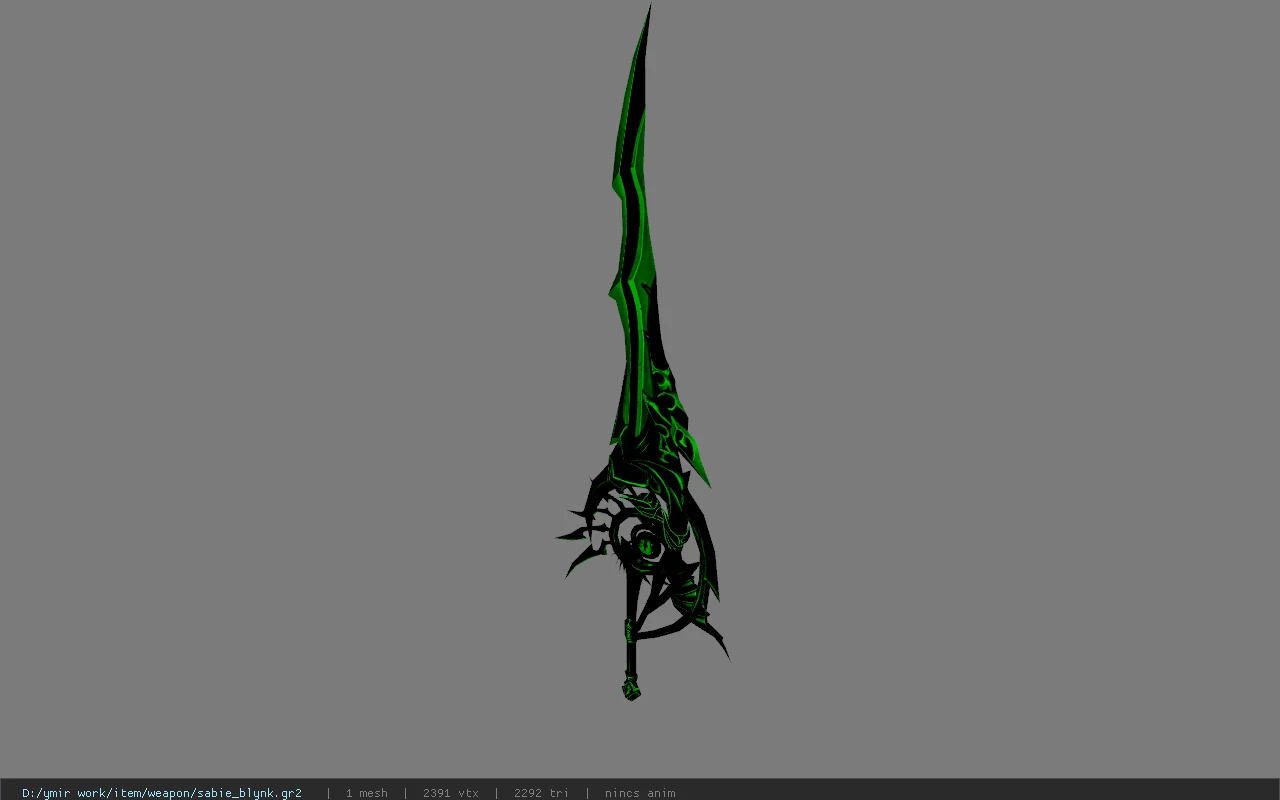Click the pommel at sword bottom
The height and width of the screenshot is (800, 1280).
pos(632,689)
